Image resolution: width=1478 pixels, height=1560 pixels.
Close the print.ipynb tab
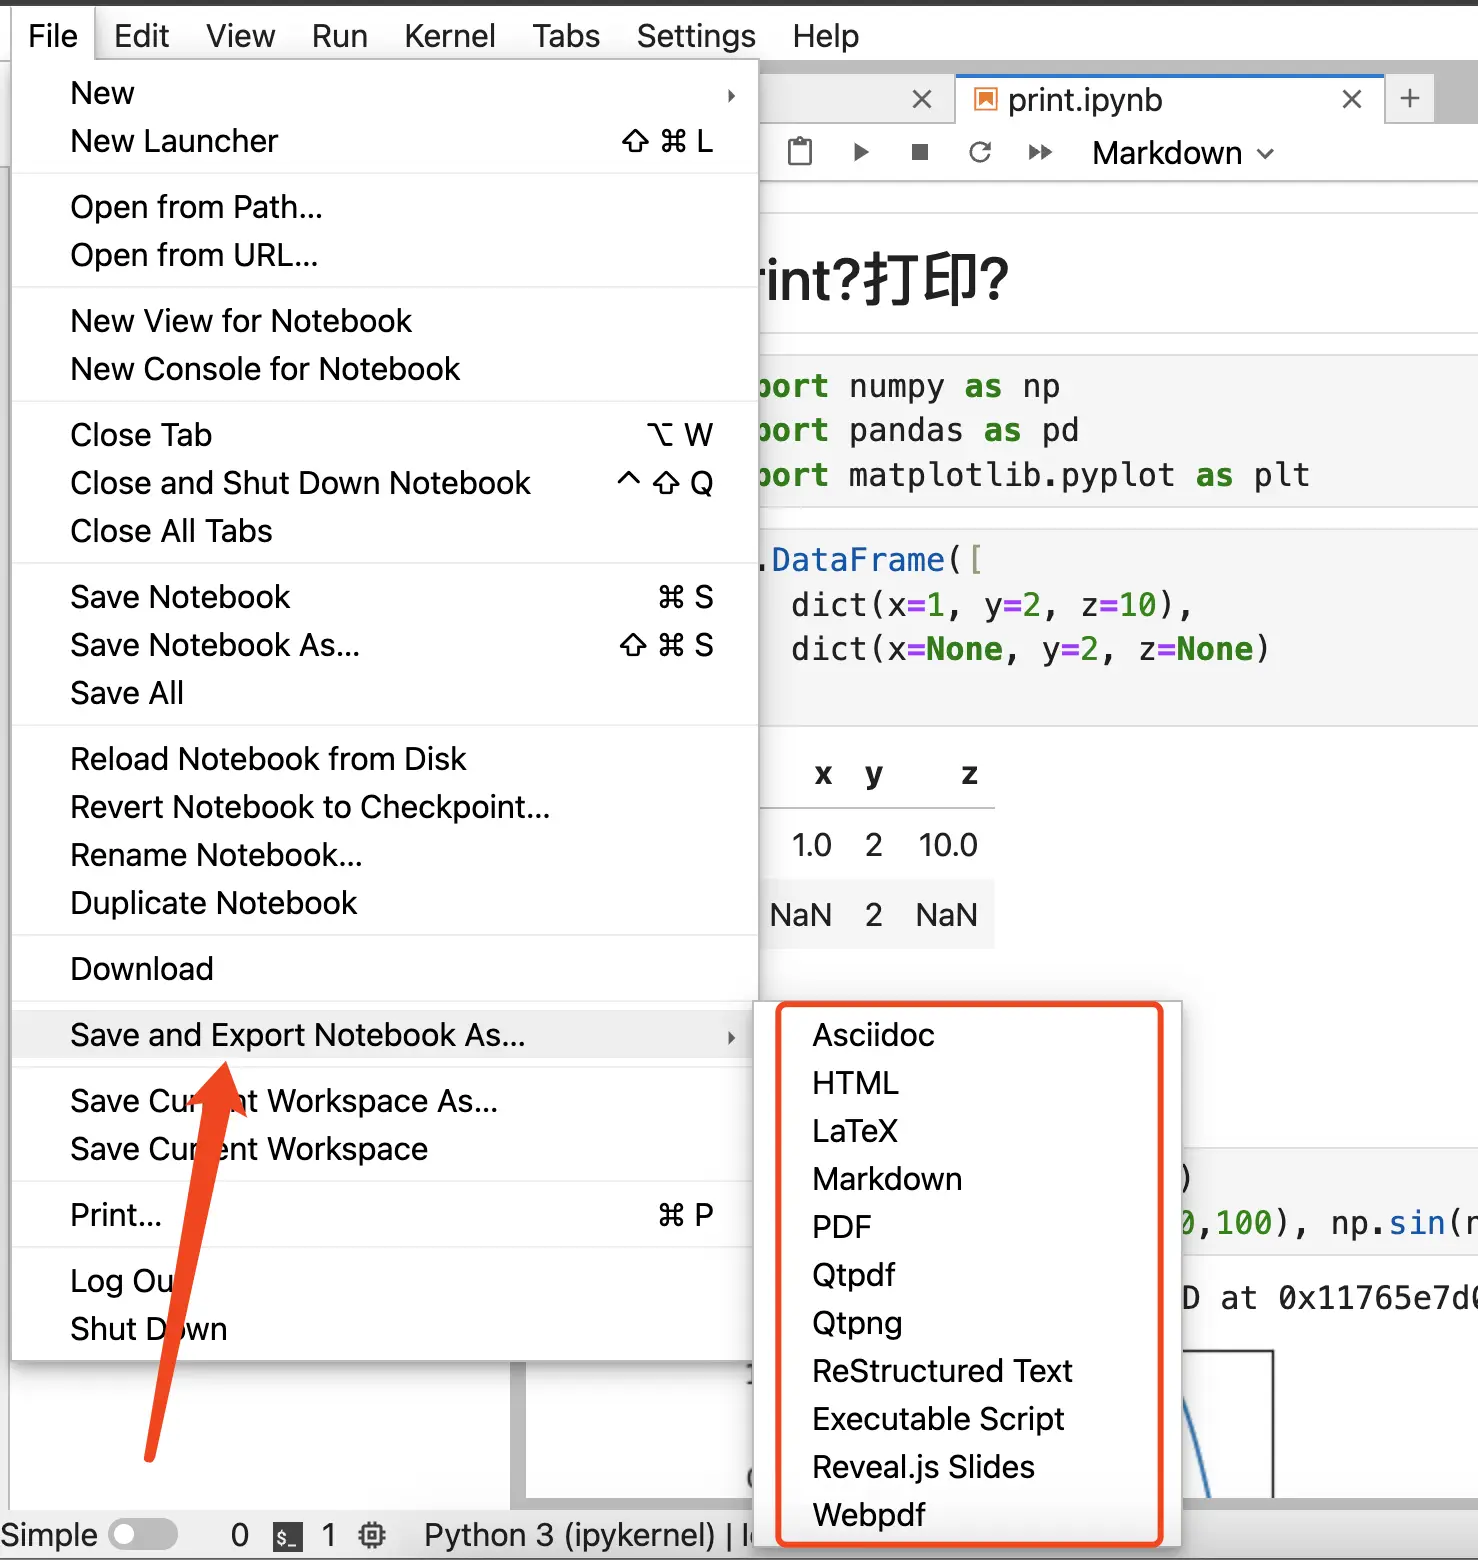1352,99
